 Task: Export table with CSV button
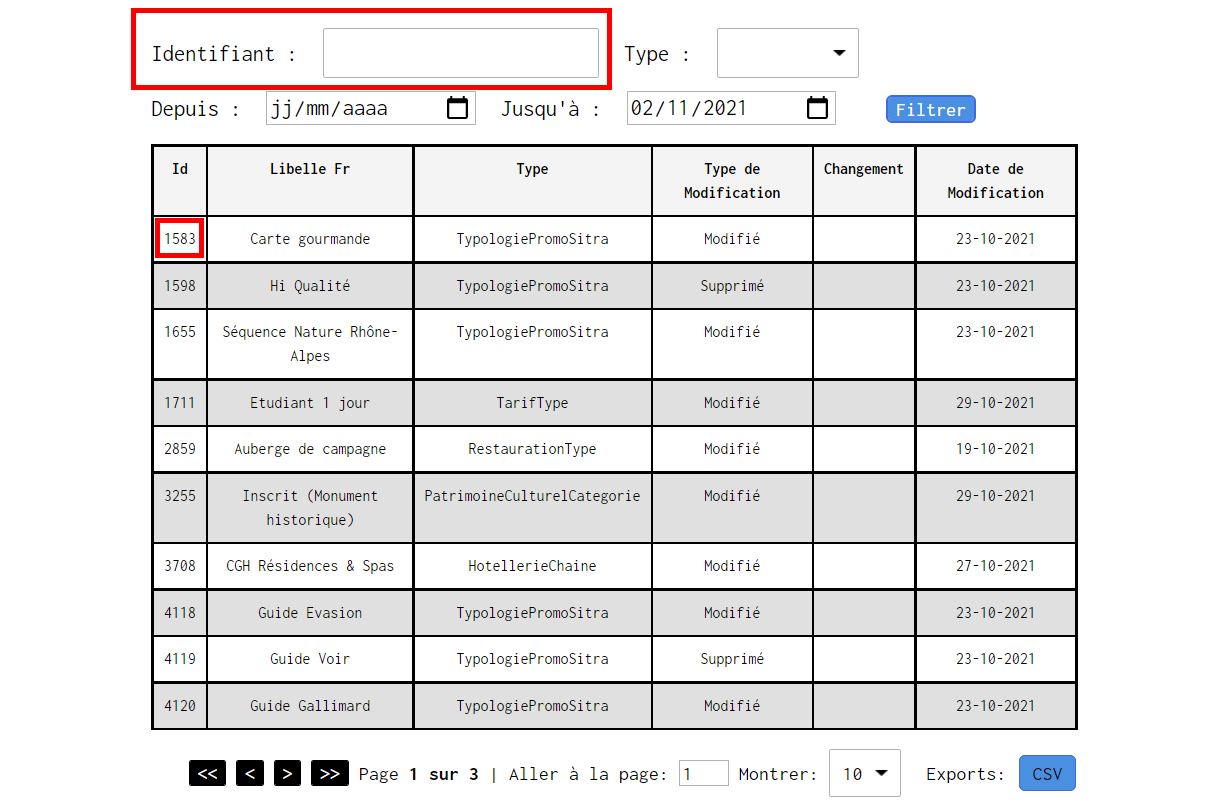pyautogui.click(x=1047, y=773)
